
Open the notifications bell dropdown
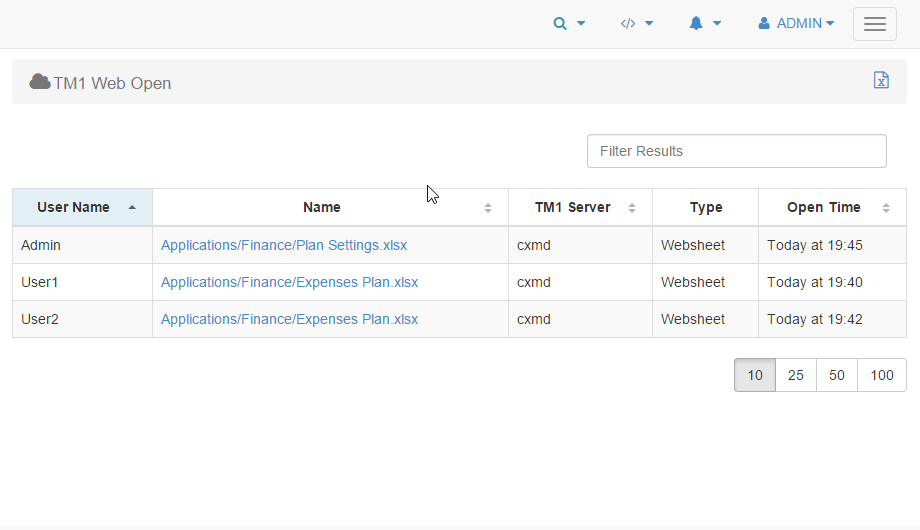[705, 23]
